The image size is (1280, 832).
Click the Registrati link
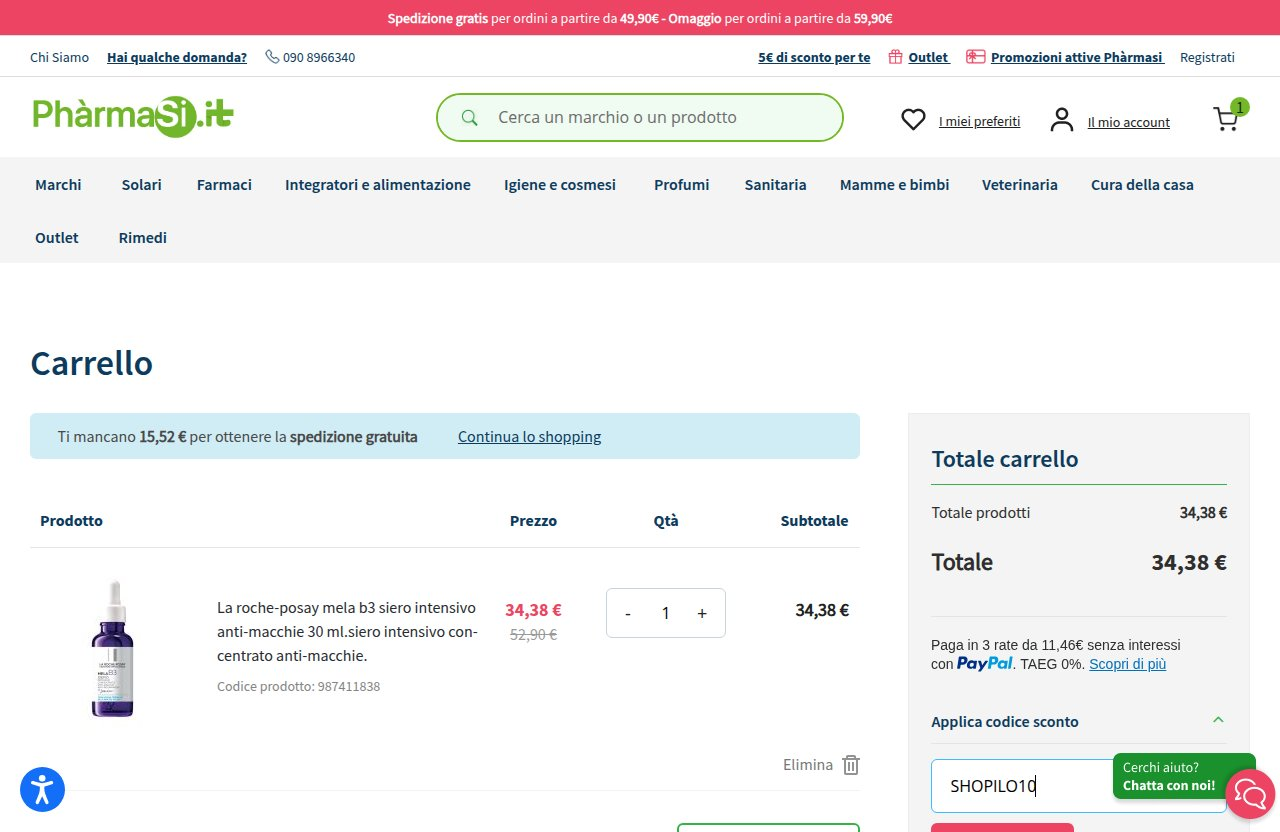coord(1207,57)
